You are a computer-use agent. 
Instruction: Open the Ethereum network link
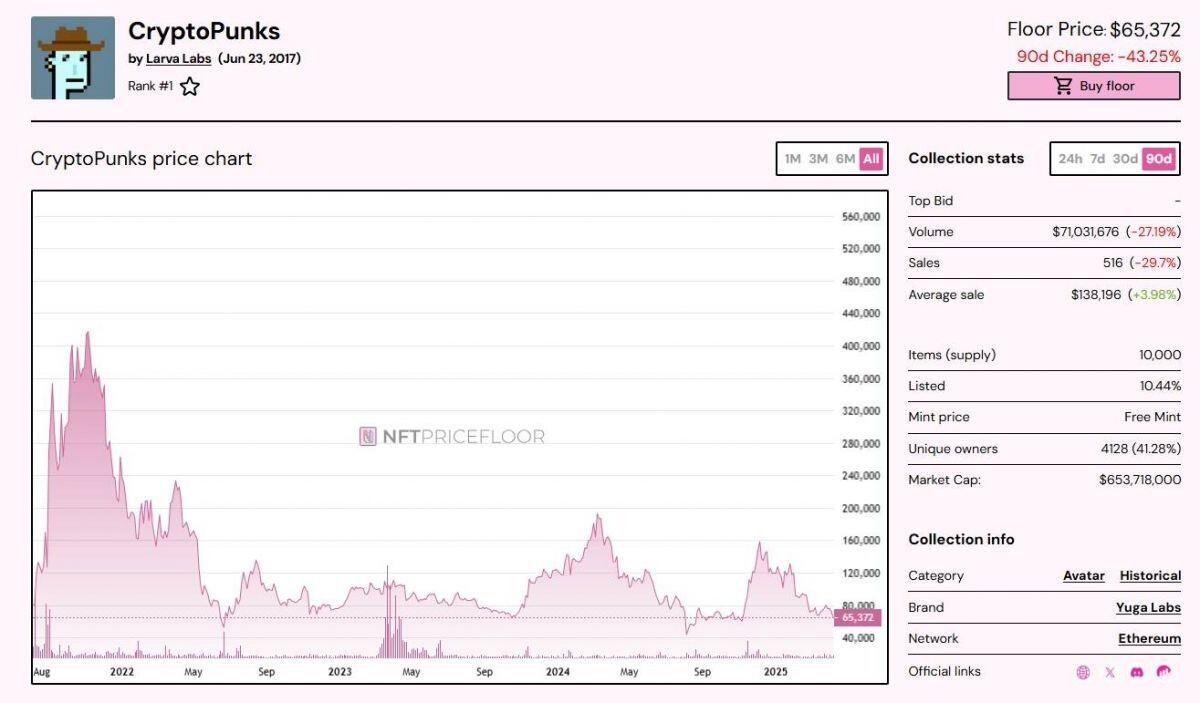click(1149, 639)
